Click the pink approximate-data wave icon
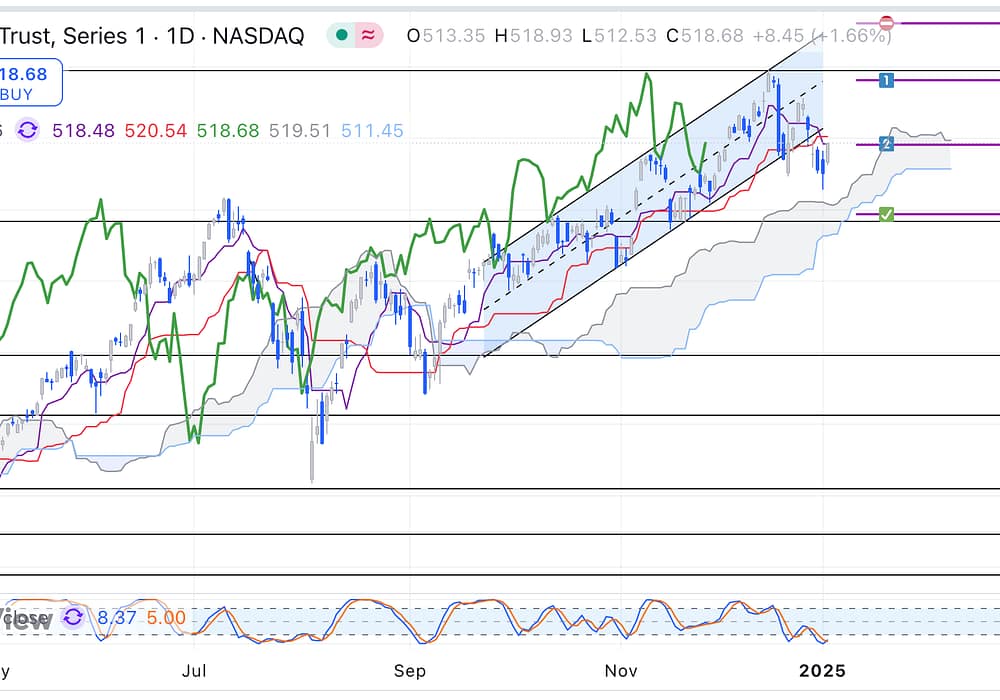 [369, 36]
